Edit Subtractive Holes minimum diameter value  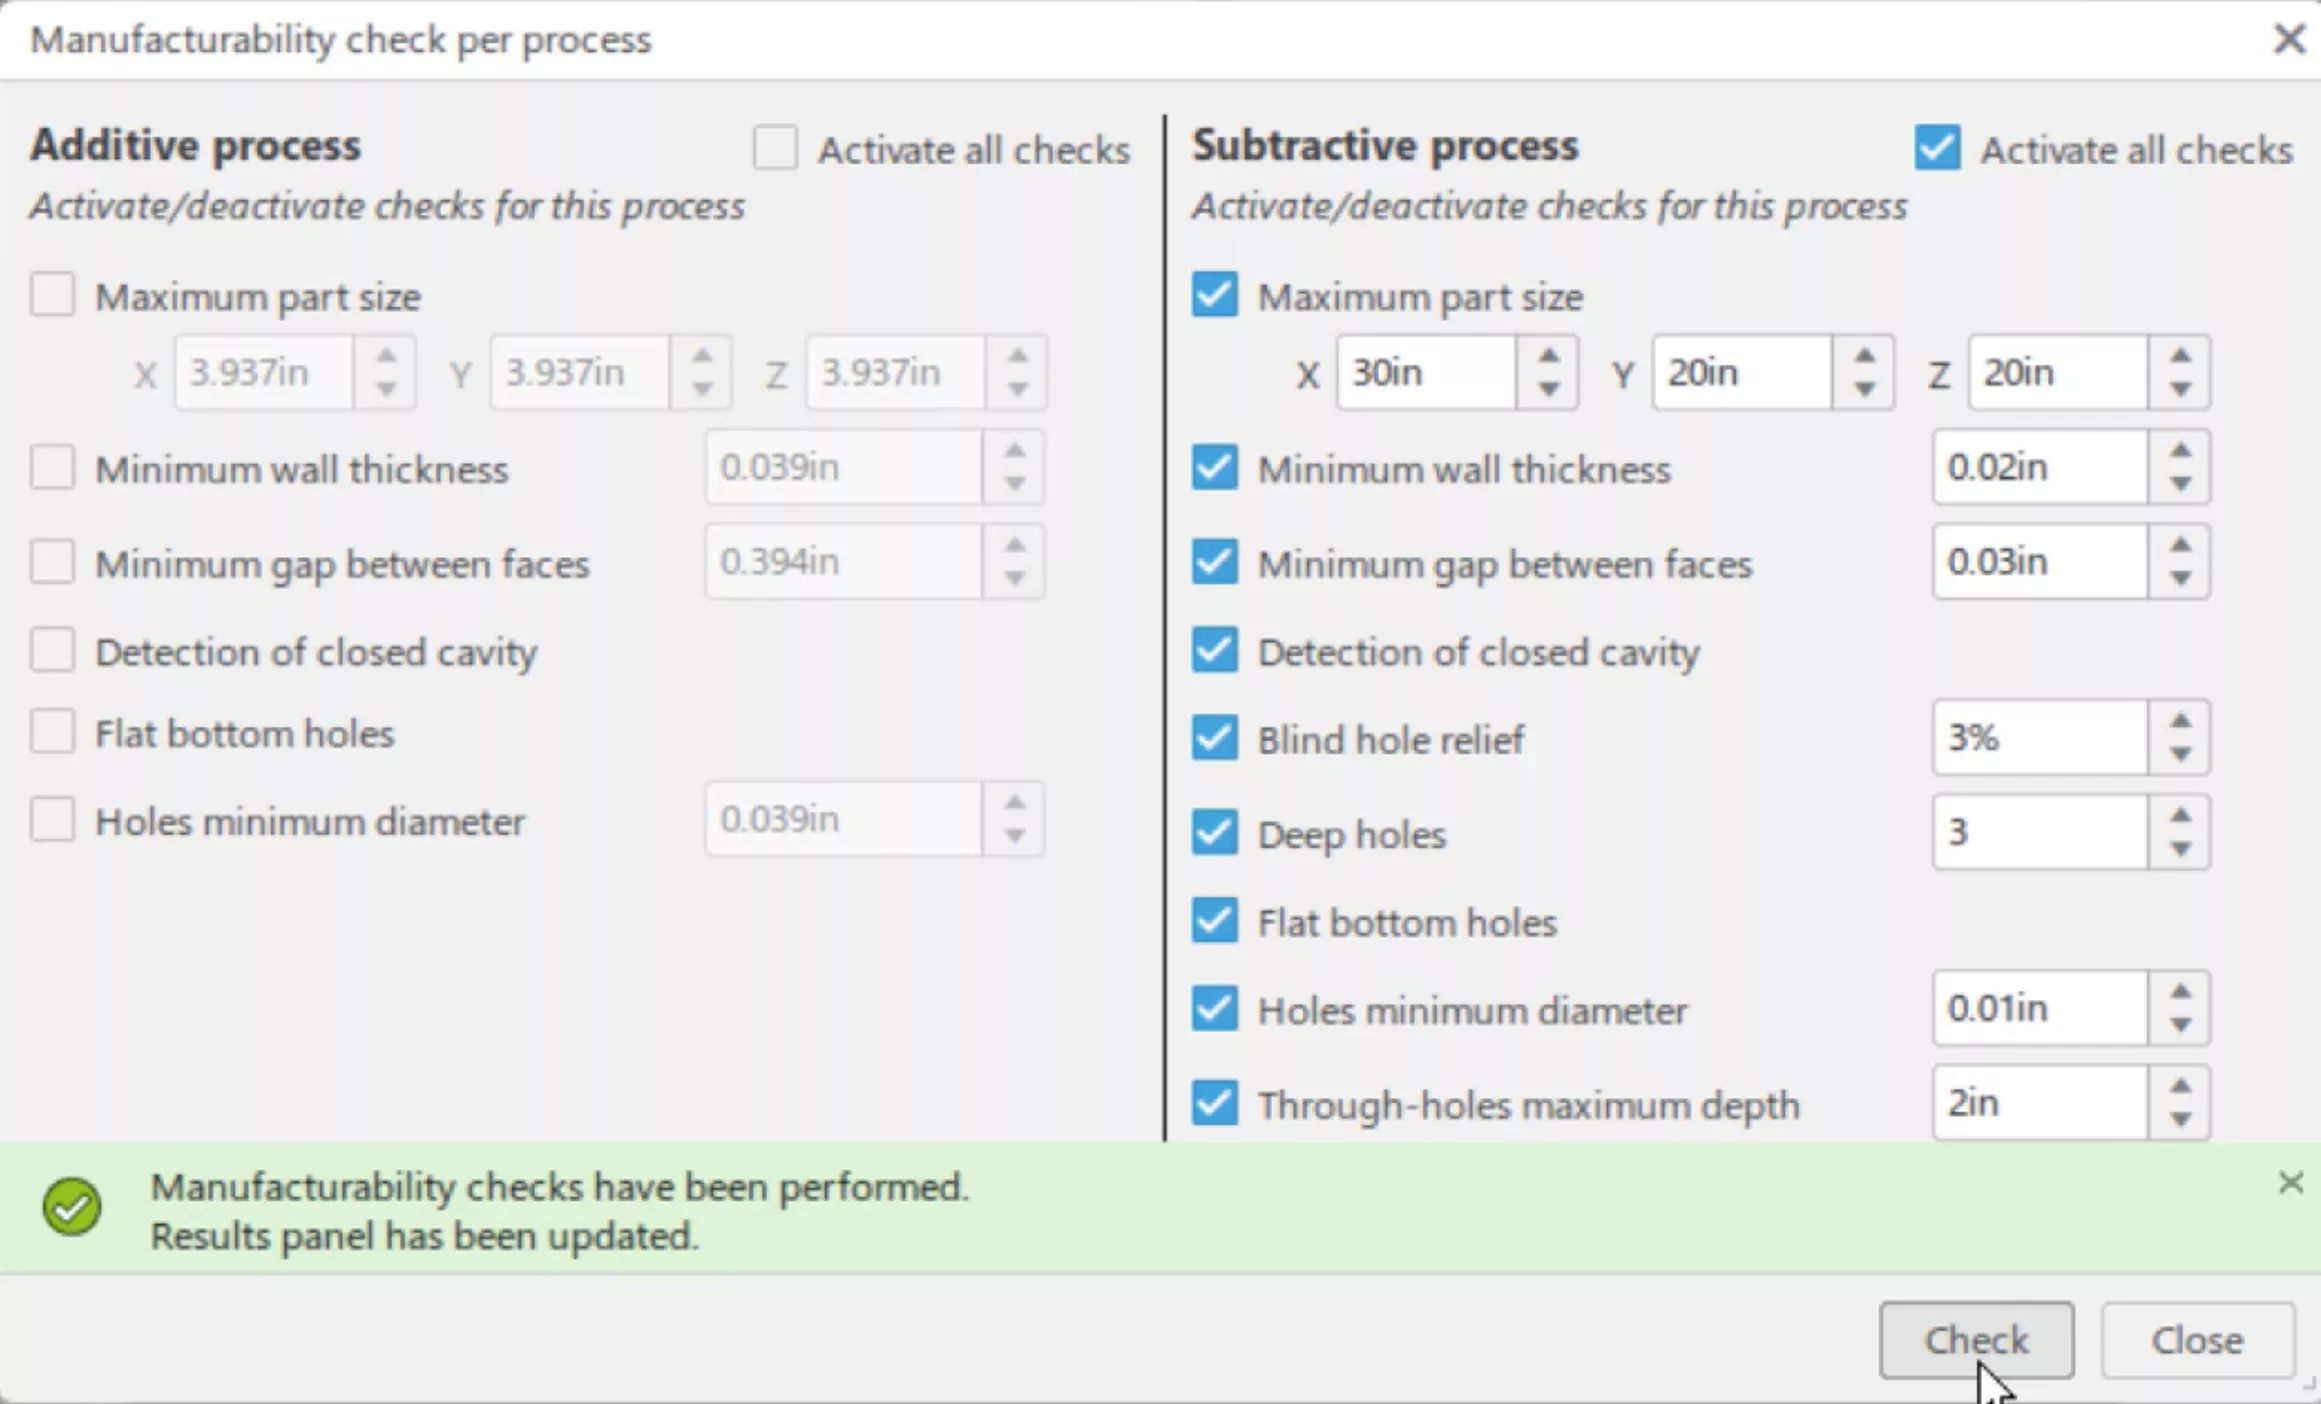2042,1008
